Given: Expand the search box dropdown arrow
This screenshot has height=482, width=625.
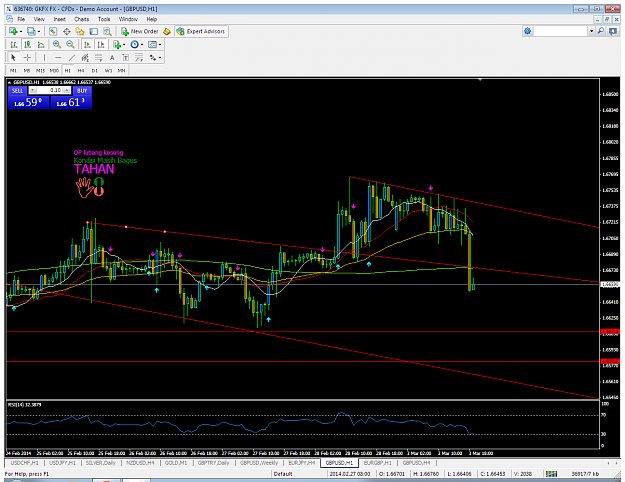Looking at the screenshot, I should 592,31.
